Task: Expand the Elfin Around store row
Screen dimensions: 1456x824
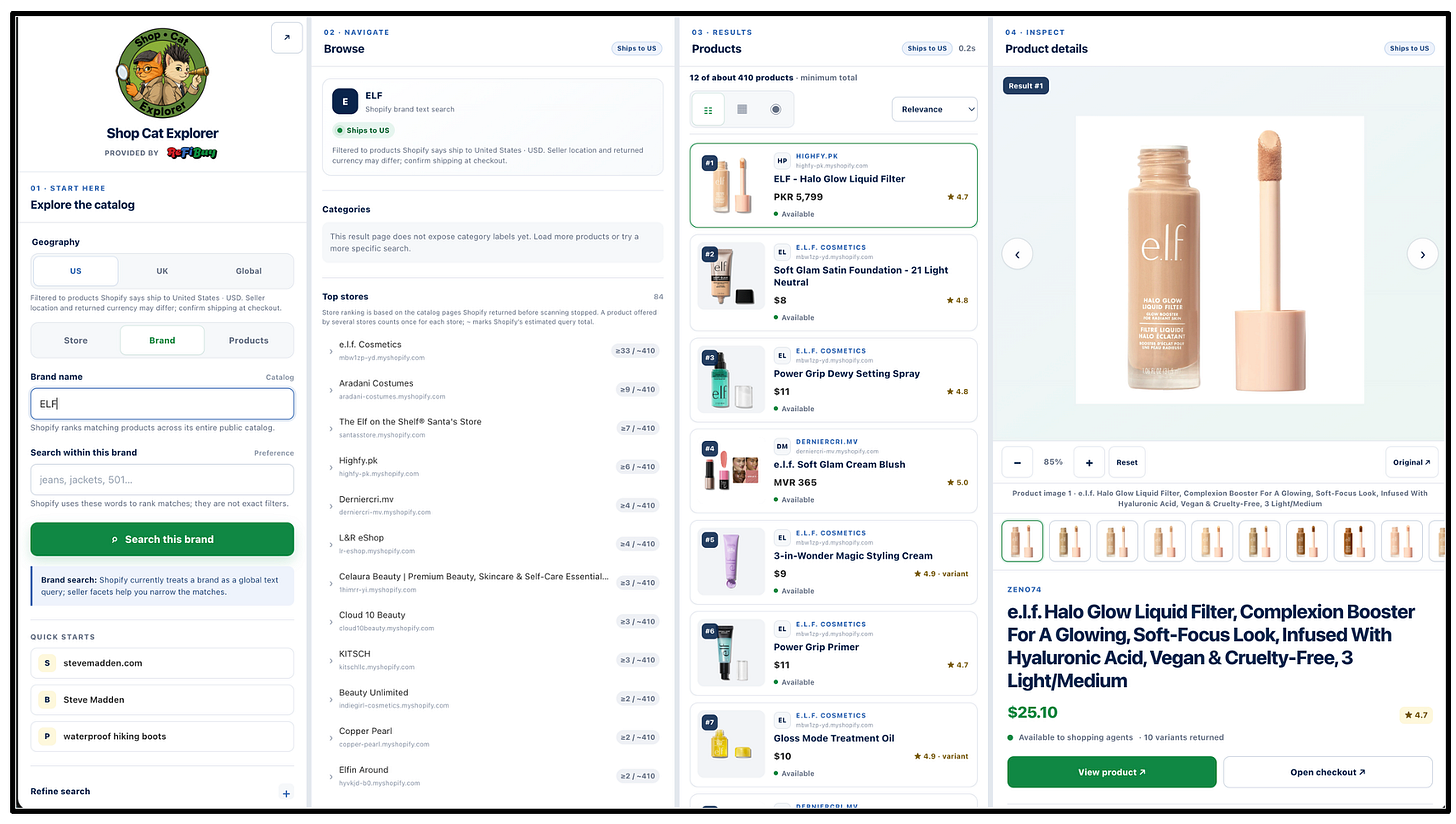Action: click(493, 776)
